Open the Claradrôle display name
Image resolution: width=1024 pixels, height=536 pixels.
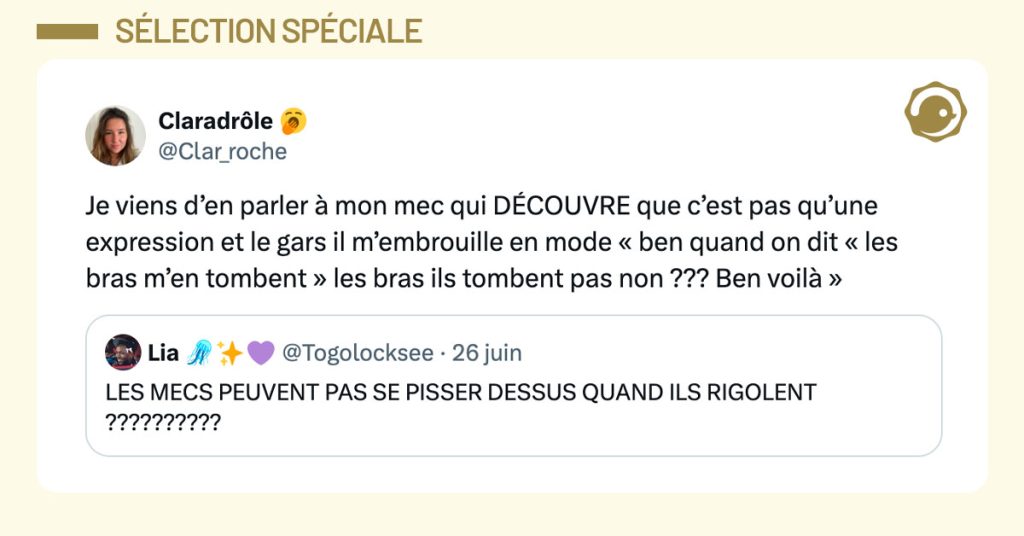pos(215,121)
